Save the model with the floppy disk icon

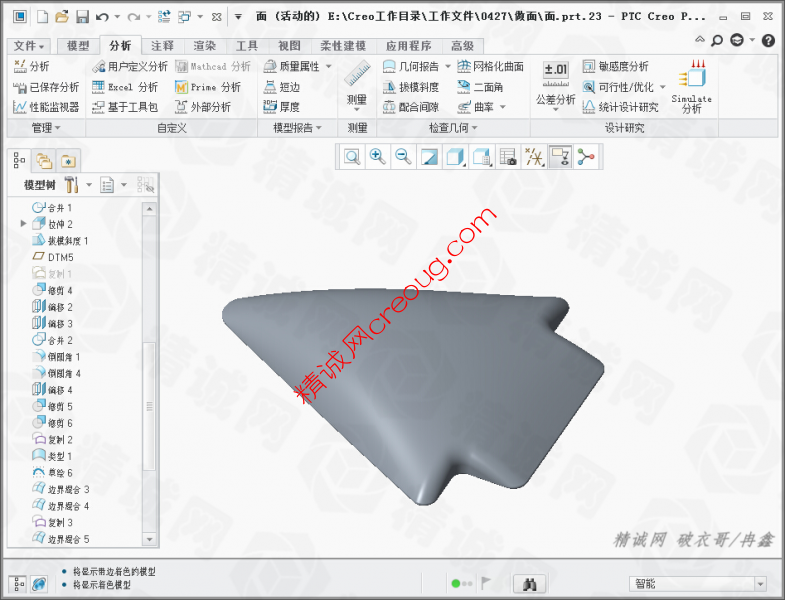pos(82,17)
